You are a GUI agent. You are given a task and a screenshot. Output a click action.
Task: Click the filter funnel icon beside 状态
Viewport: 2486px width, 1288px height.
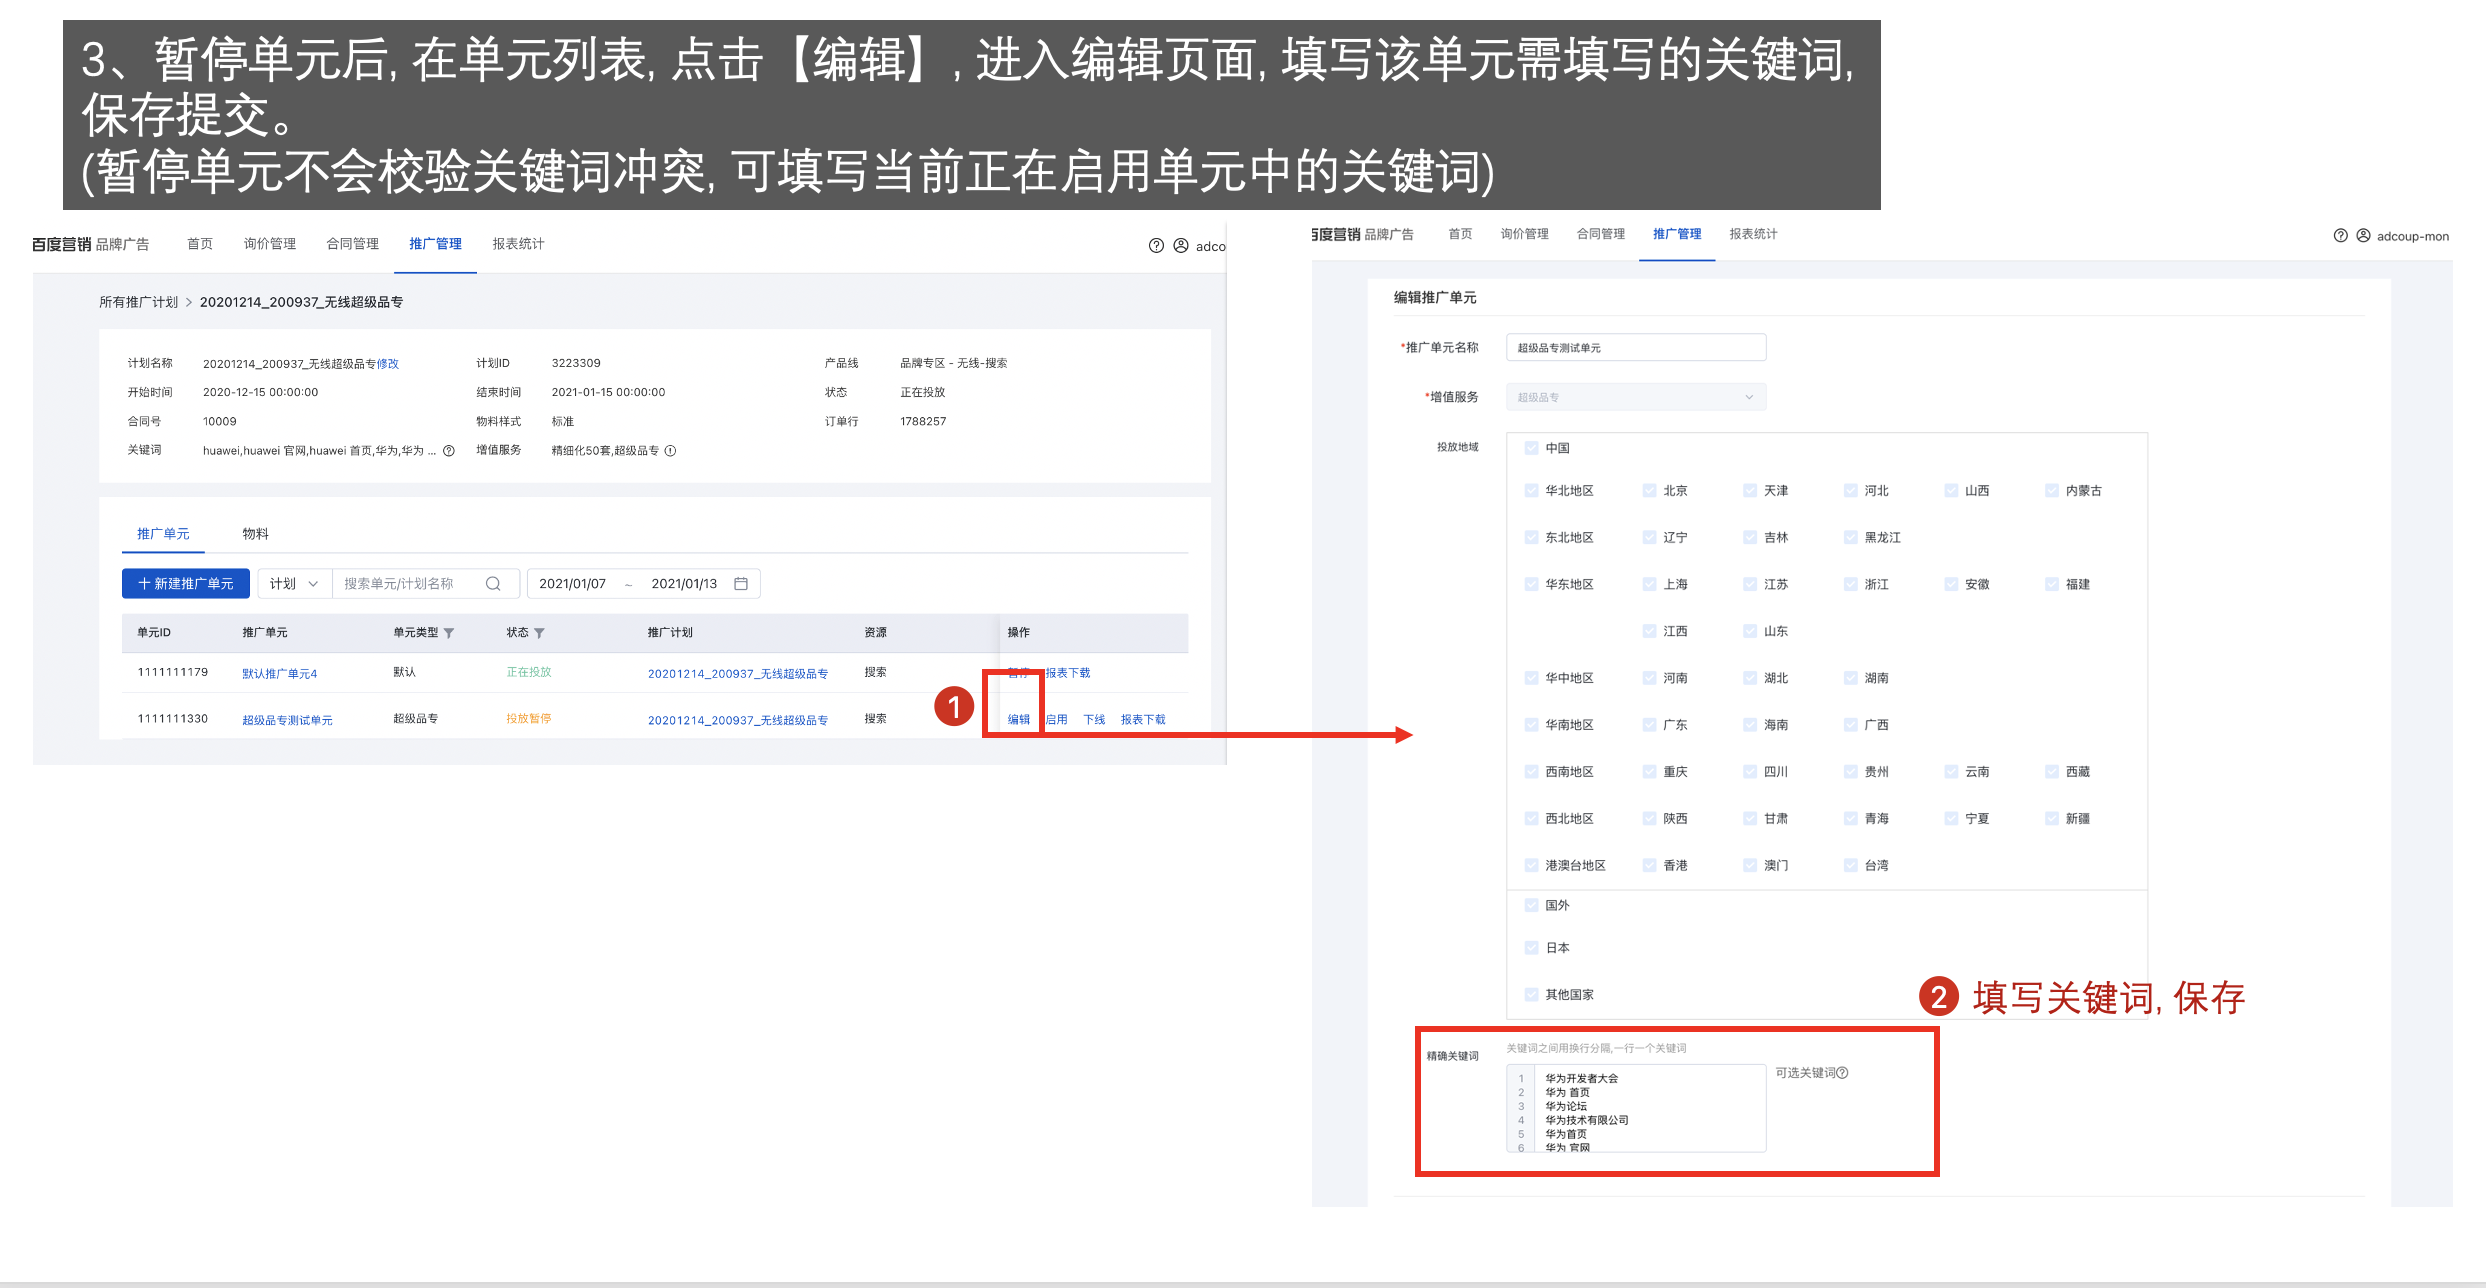click(539, 633)
